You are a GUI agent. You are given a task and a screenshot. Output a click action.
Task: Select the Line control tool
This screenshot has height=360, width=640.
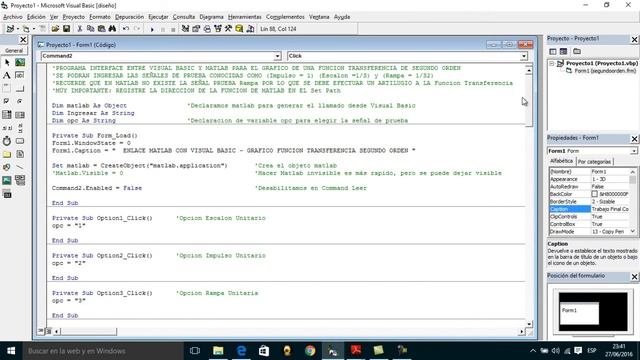tap(20, 167)
